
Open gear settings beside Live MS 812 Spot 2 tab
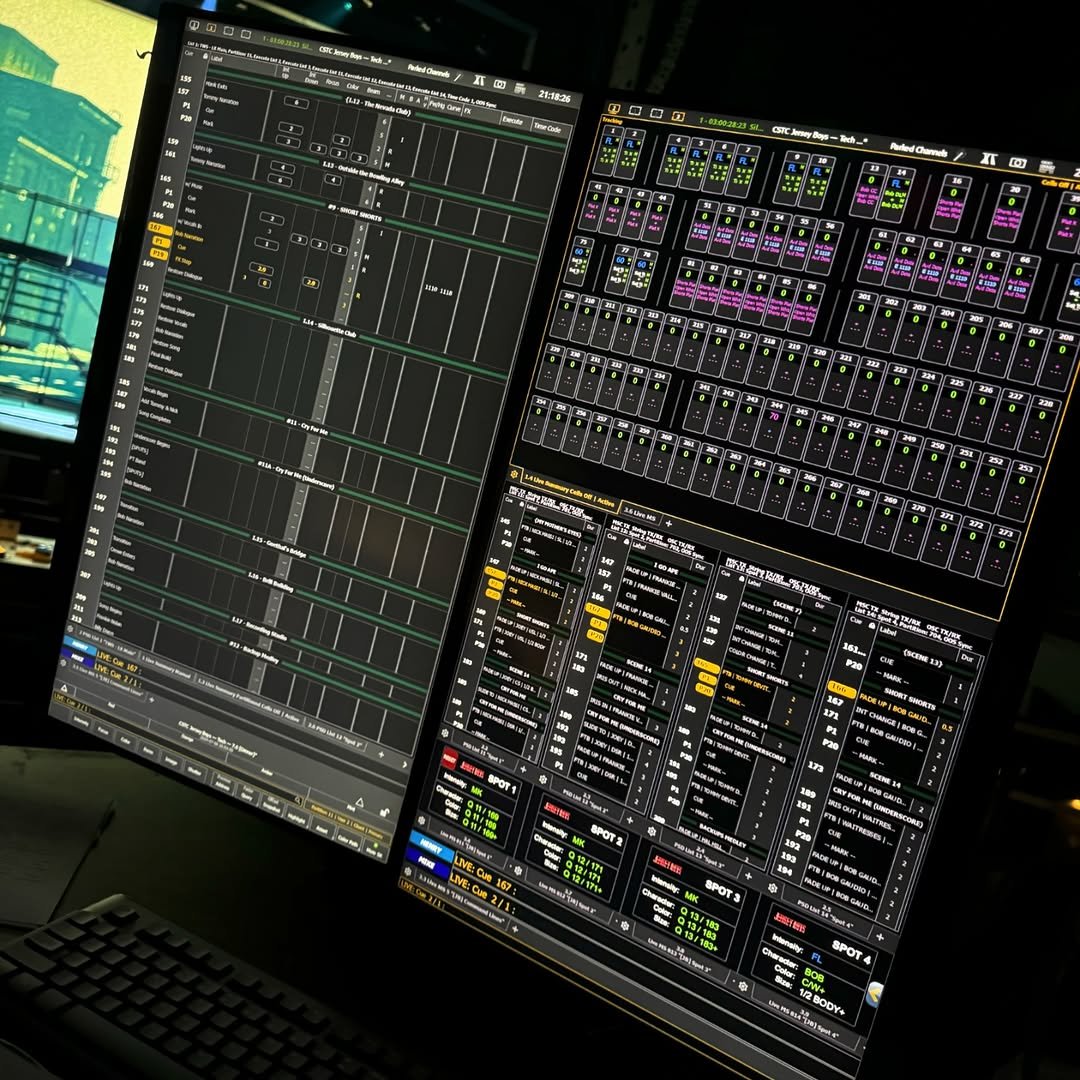tap(518, 870)
